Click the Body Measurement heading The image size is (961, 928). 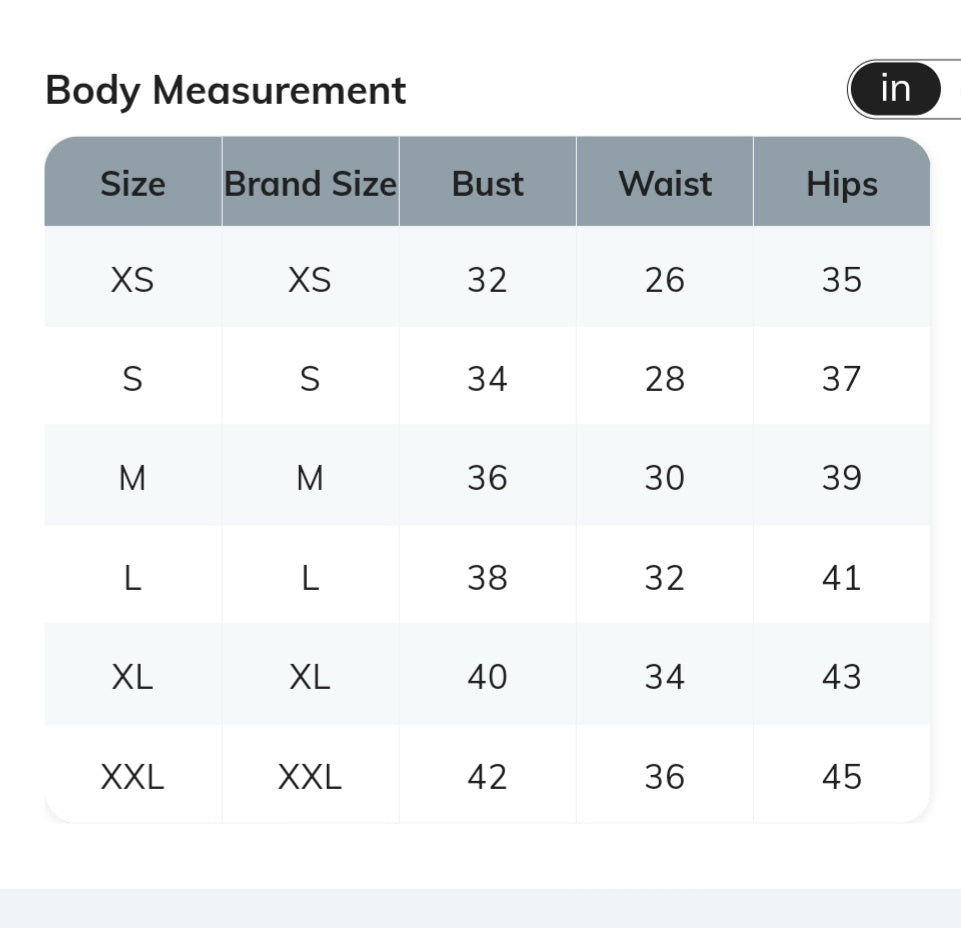pyautogui.click(x=226, y=91)
